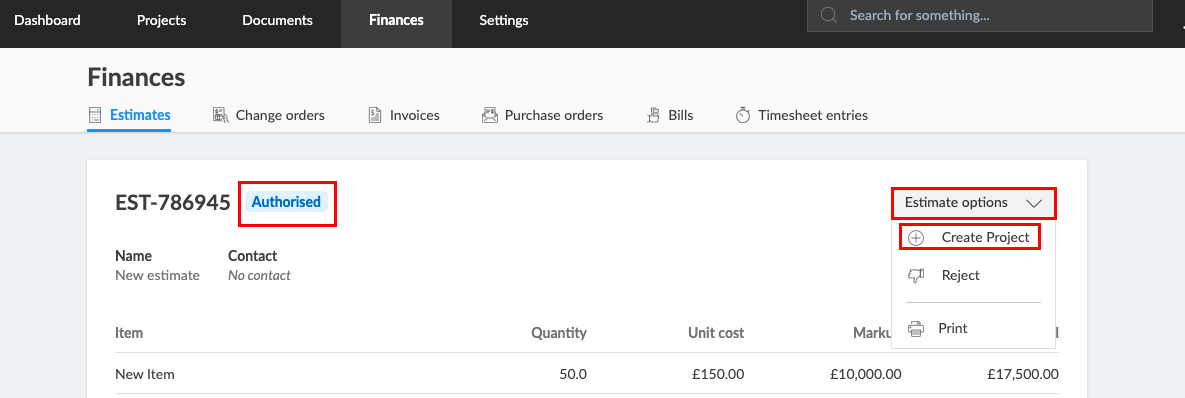Click the Create Project plus icon
The height and width of the screenshot is (398, 1185).
(916, 237)
